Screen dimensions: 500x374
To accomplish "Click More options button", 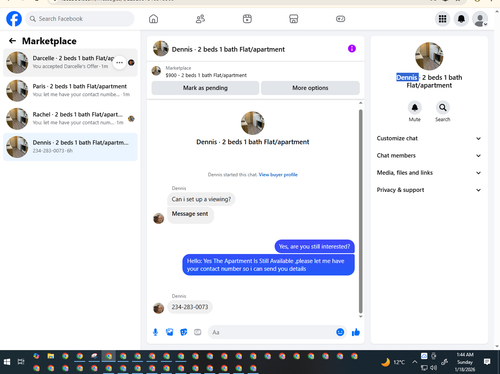I will tap(310, 88).
